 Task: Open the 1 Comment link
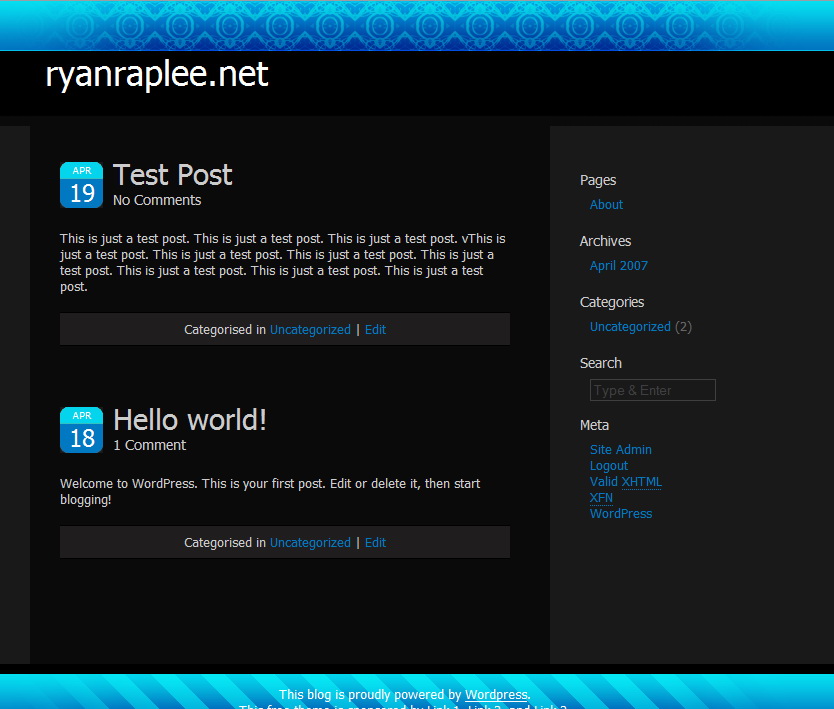coord(149,446)
